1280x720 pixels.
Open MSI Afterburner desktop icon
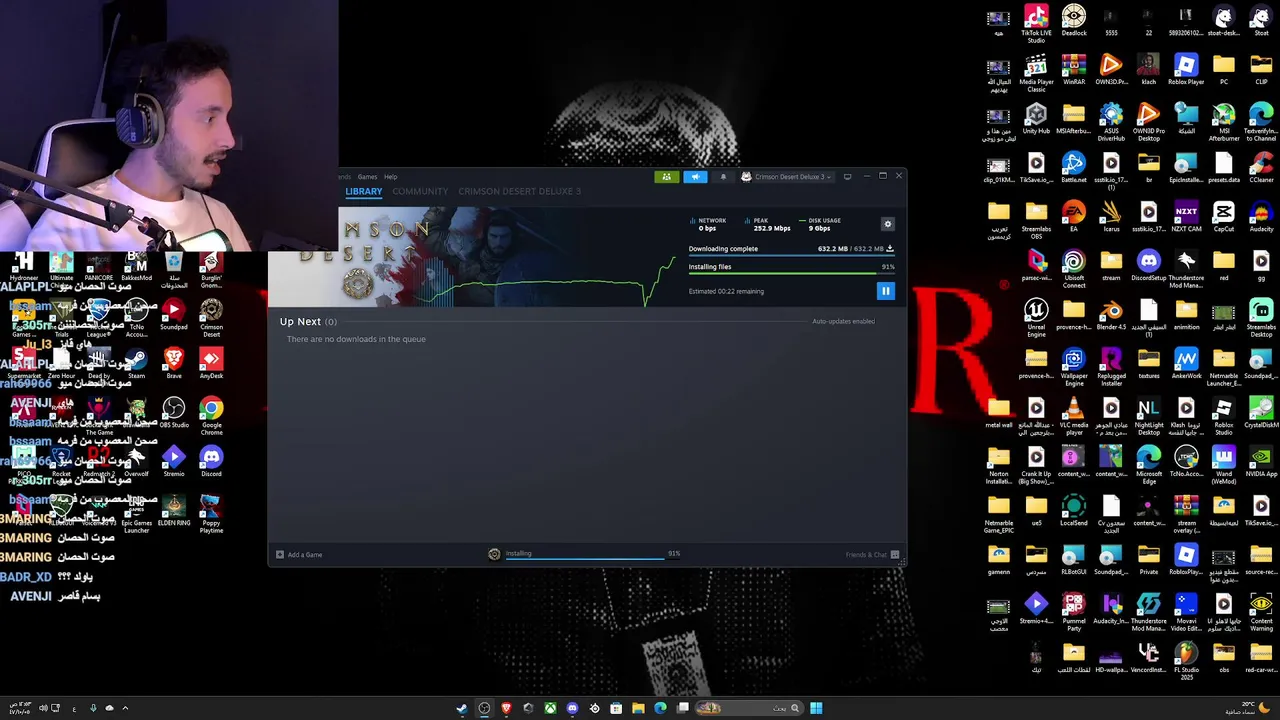1224,122
